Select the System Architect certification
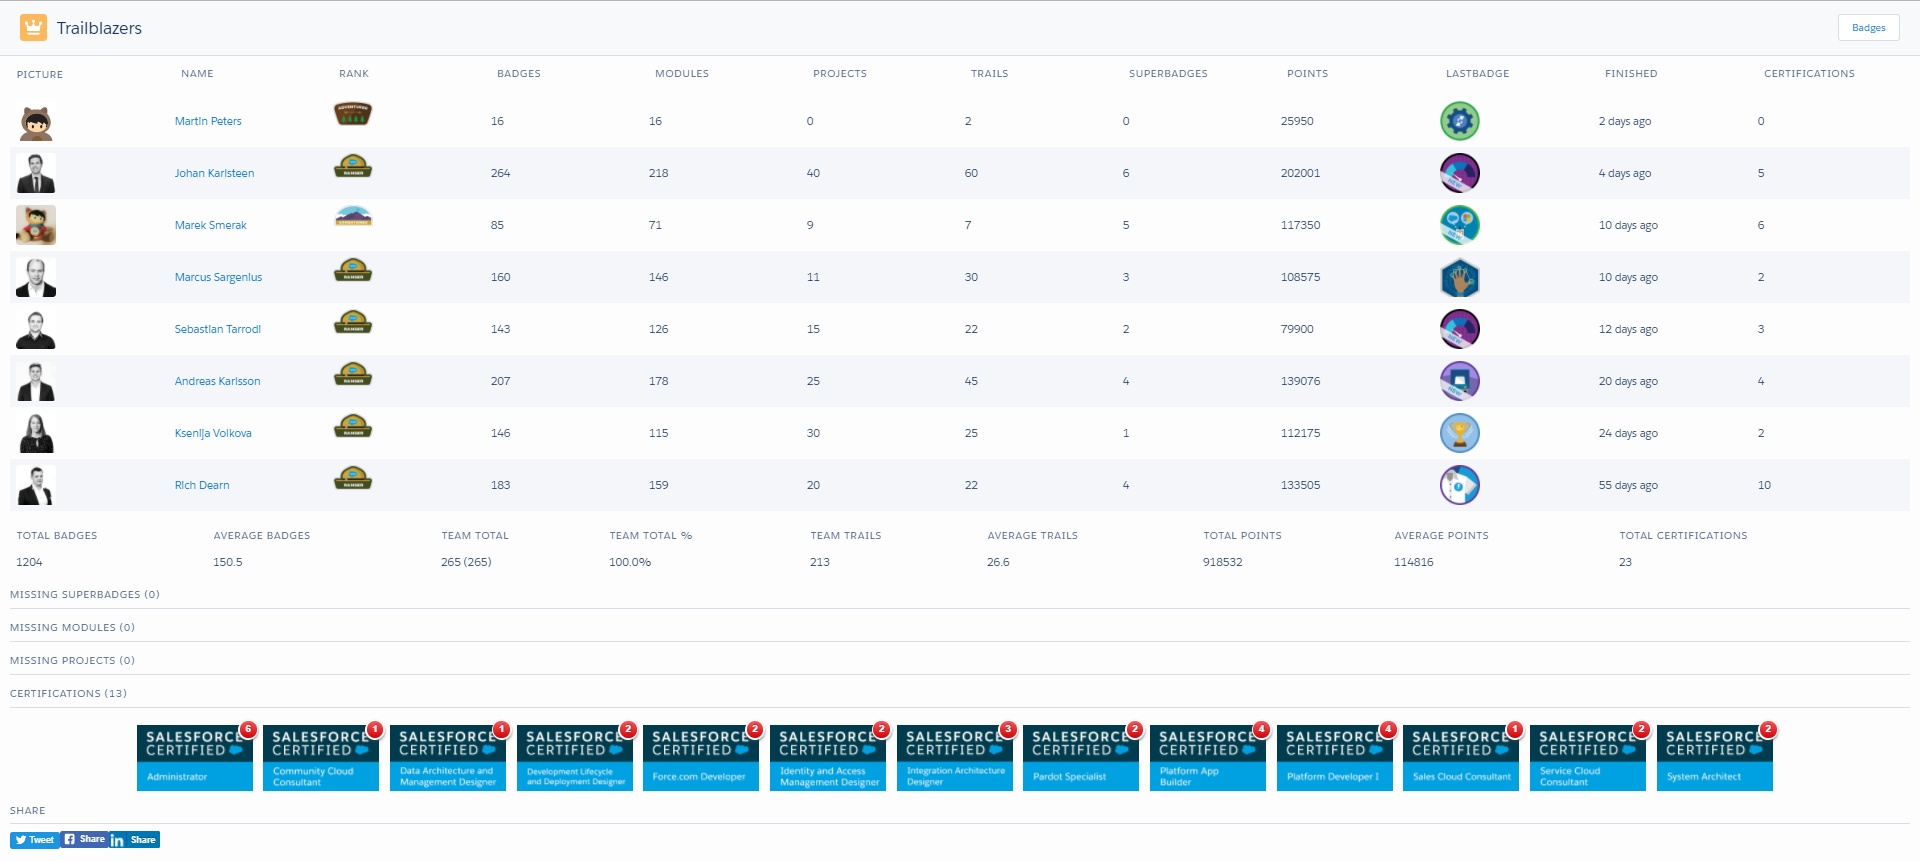This screenshot has width=1920, height=861. tap(1715, 758)
